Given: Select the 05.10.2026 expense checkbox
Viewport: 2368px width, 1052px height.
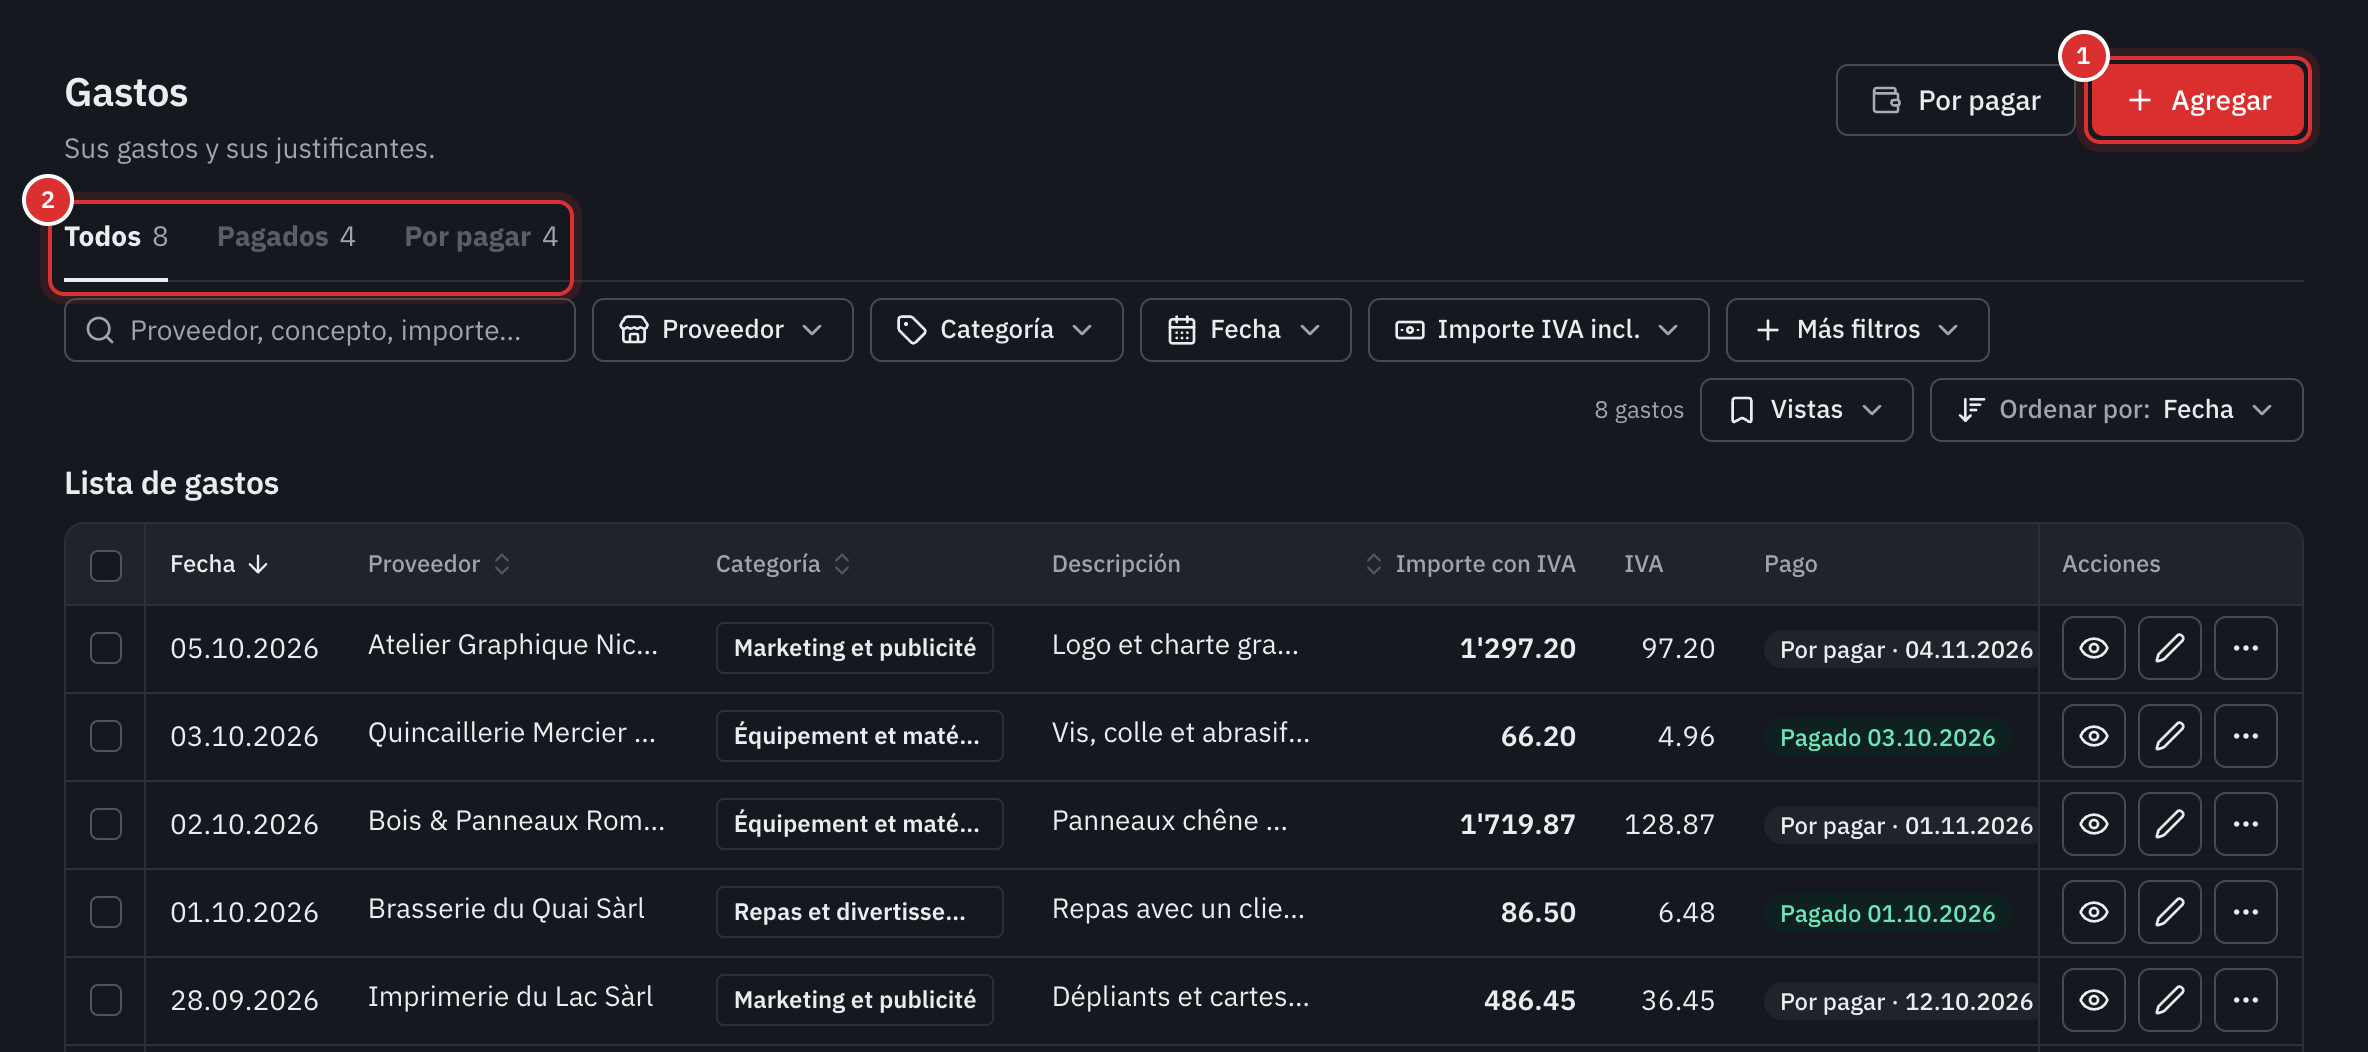Looking at the screenshot, I should pyautogui.click(x=106, y=648).
